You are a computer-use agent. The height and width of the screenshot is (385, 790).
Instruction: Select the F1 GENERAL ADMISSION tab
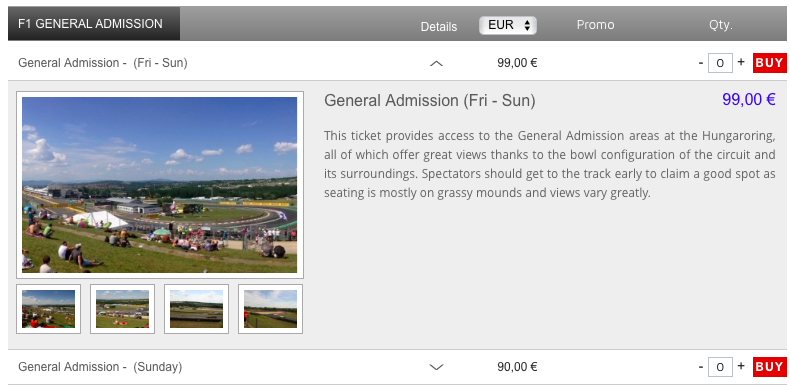pyautogui.click(x=94, y=24)
